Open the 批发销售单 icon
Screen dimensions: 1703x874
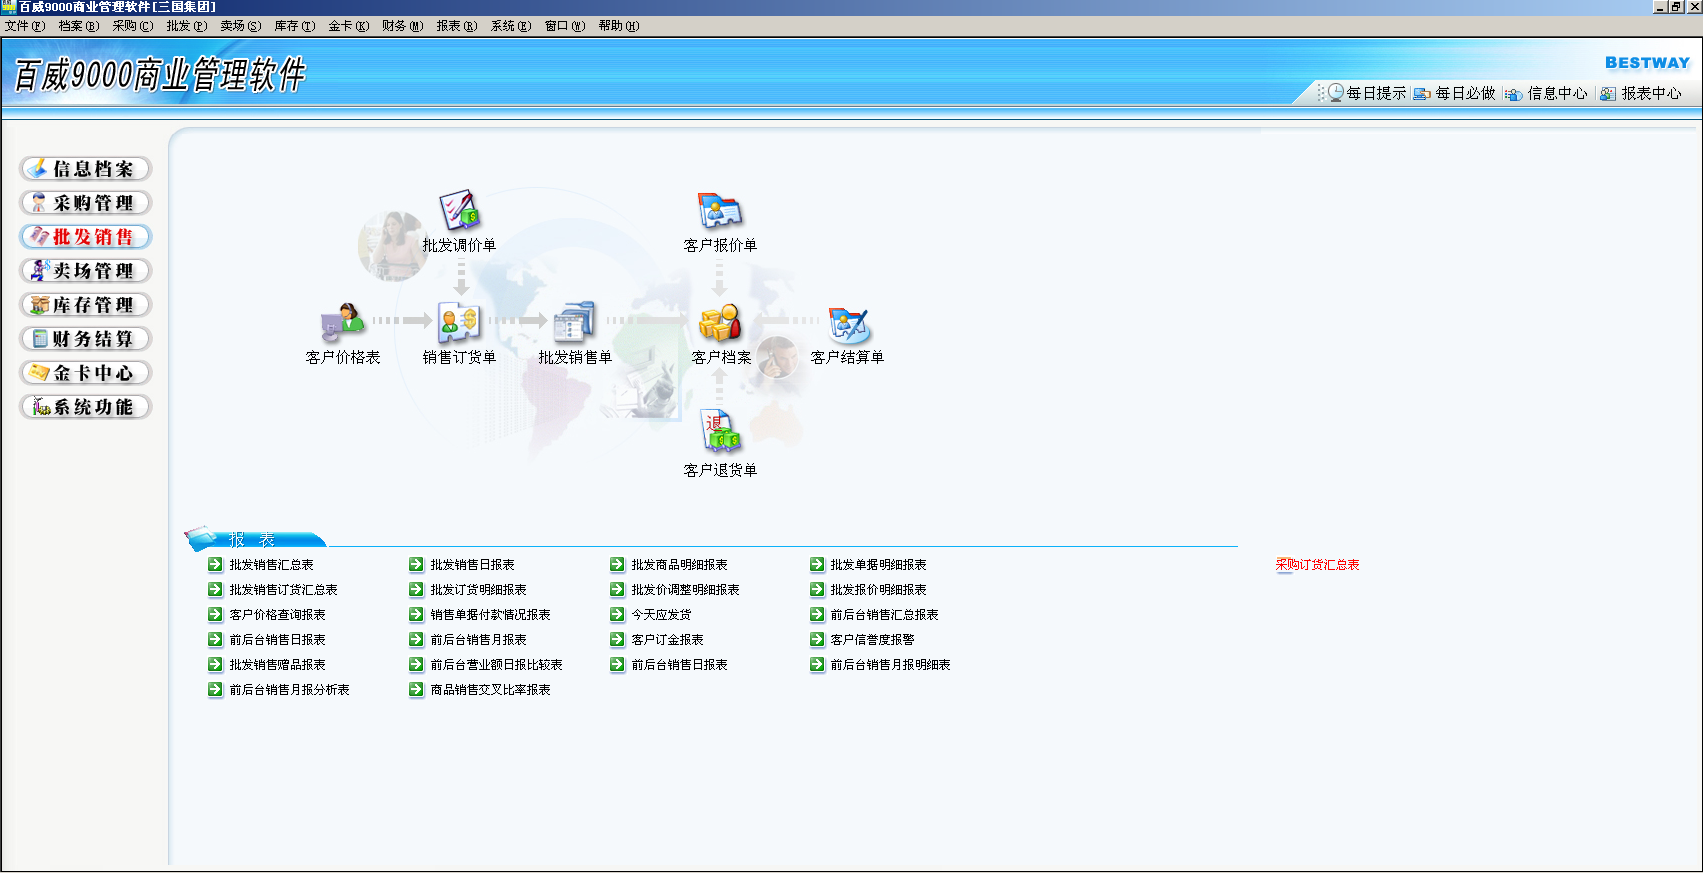(575, 322)
